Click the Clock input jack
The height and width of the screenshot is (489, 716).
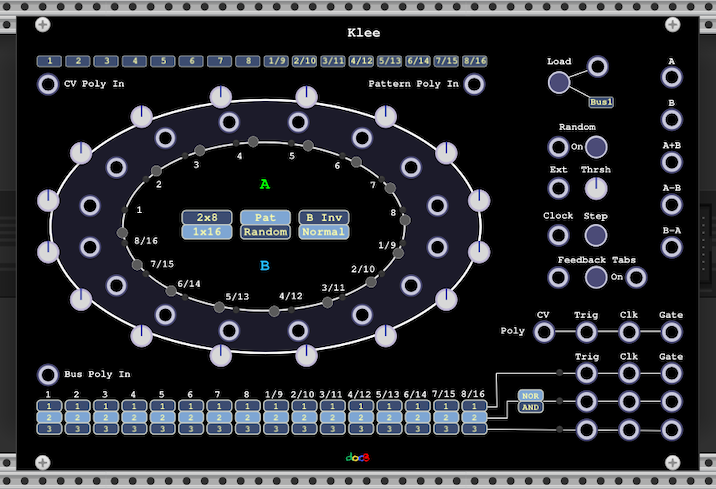point(558,235)
